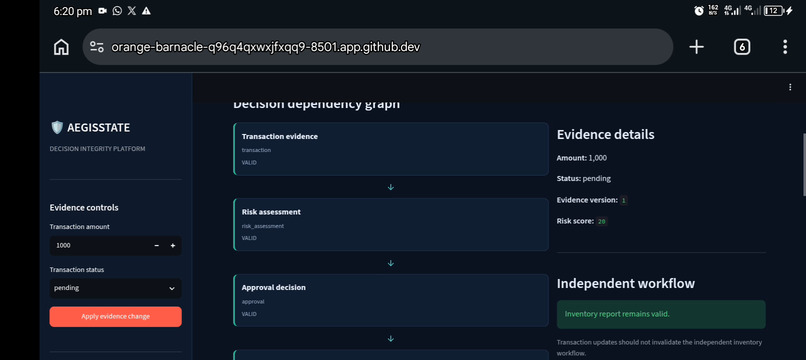Image resolution: width=806 pixels, height=360 pixels.
Task: Click the 'Amount: 1,000' text
Action: click(x=582, y=158)
